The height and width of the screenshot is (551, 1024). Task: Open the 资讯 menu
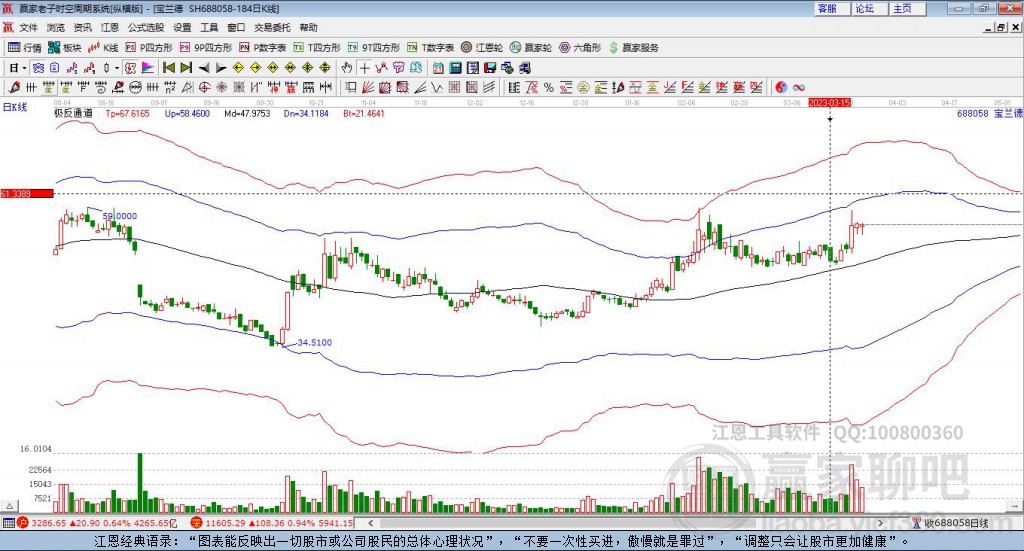(x=83, y=27)
